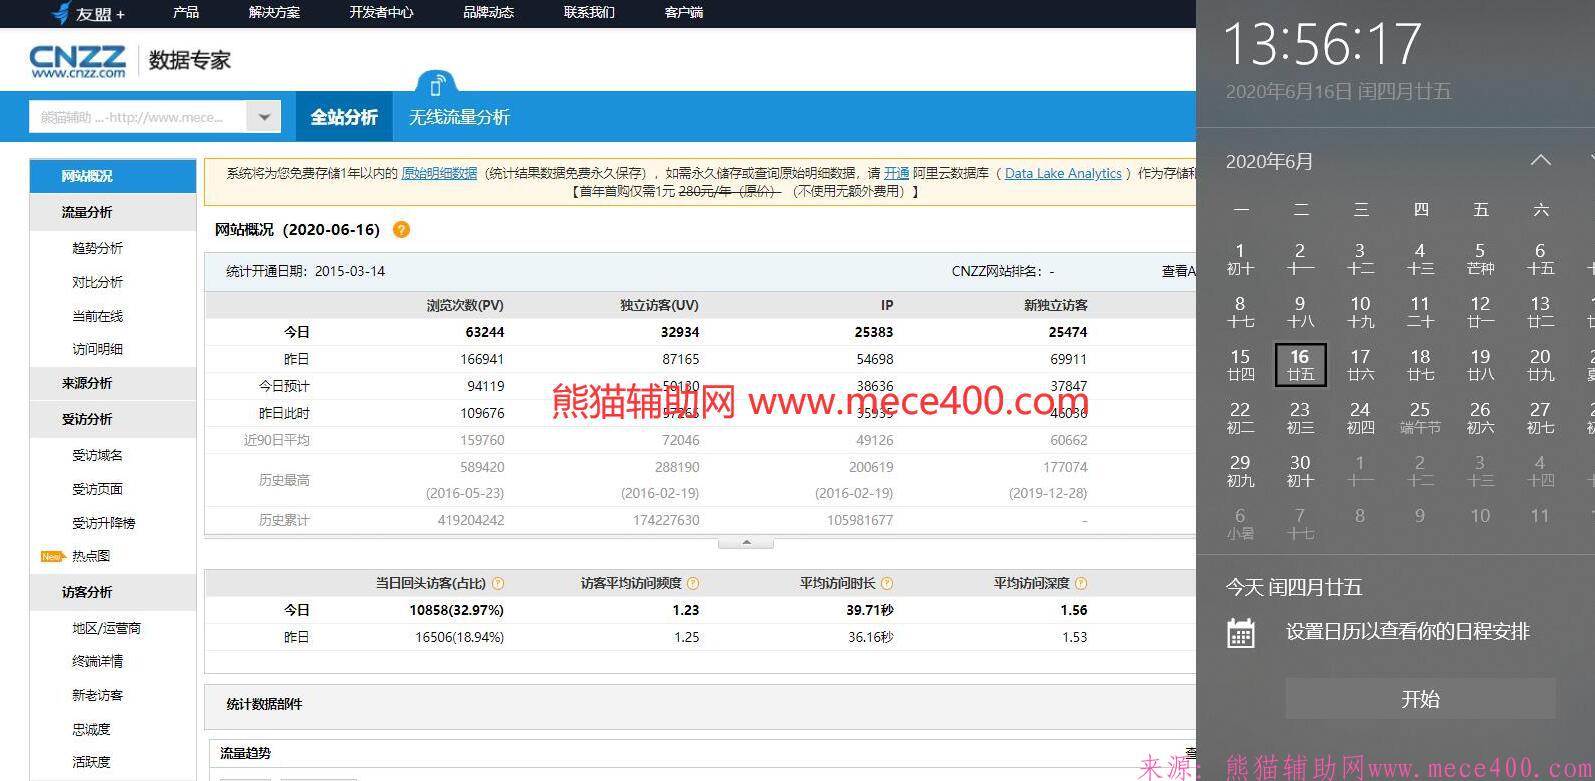Select 趋势分析 in the left sidebar

[98, 248]
